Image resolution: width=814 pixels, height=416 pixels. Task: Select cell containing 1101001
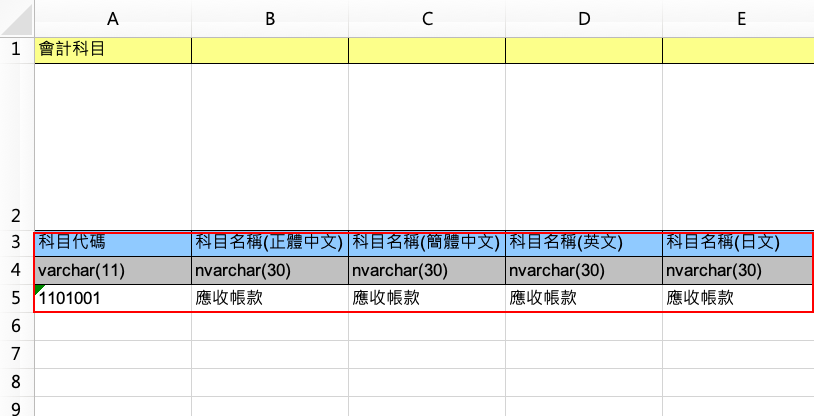113,298
